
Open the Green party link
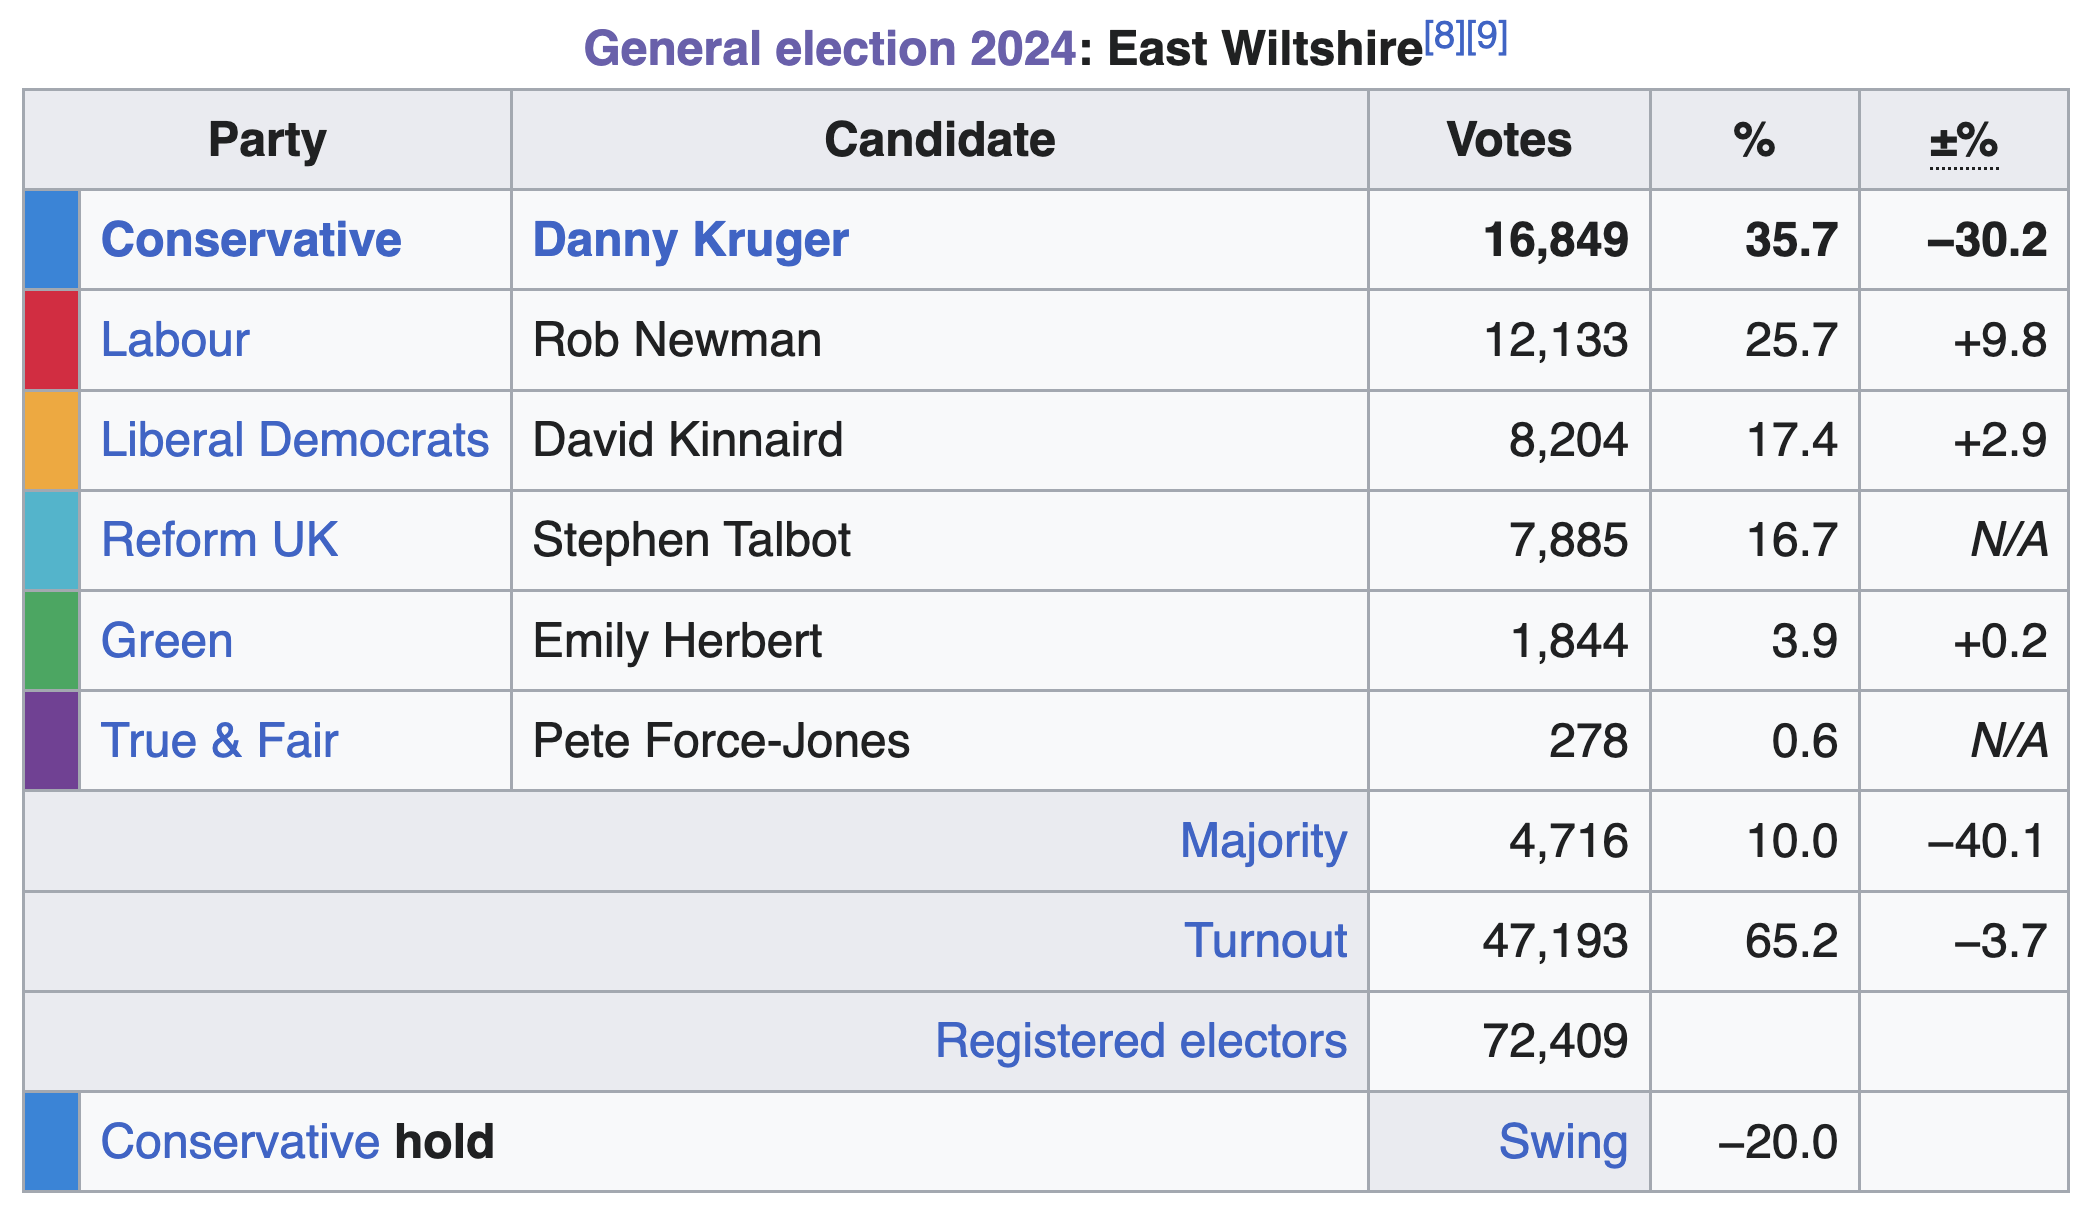click(167, 641)
